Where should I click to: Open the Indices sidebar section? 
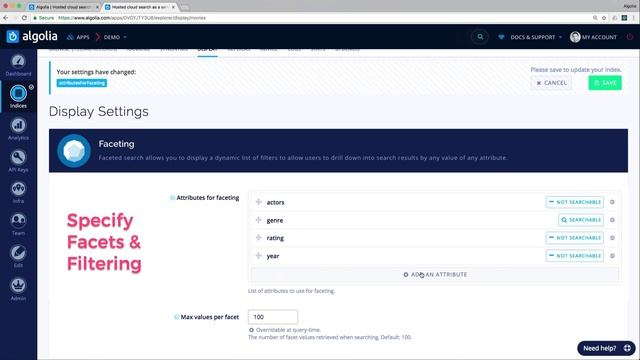(18, 97)
